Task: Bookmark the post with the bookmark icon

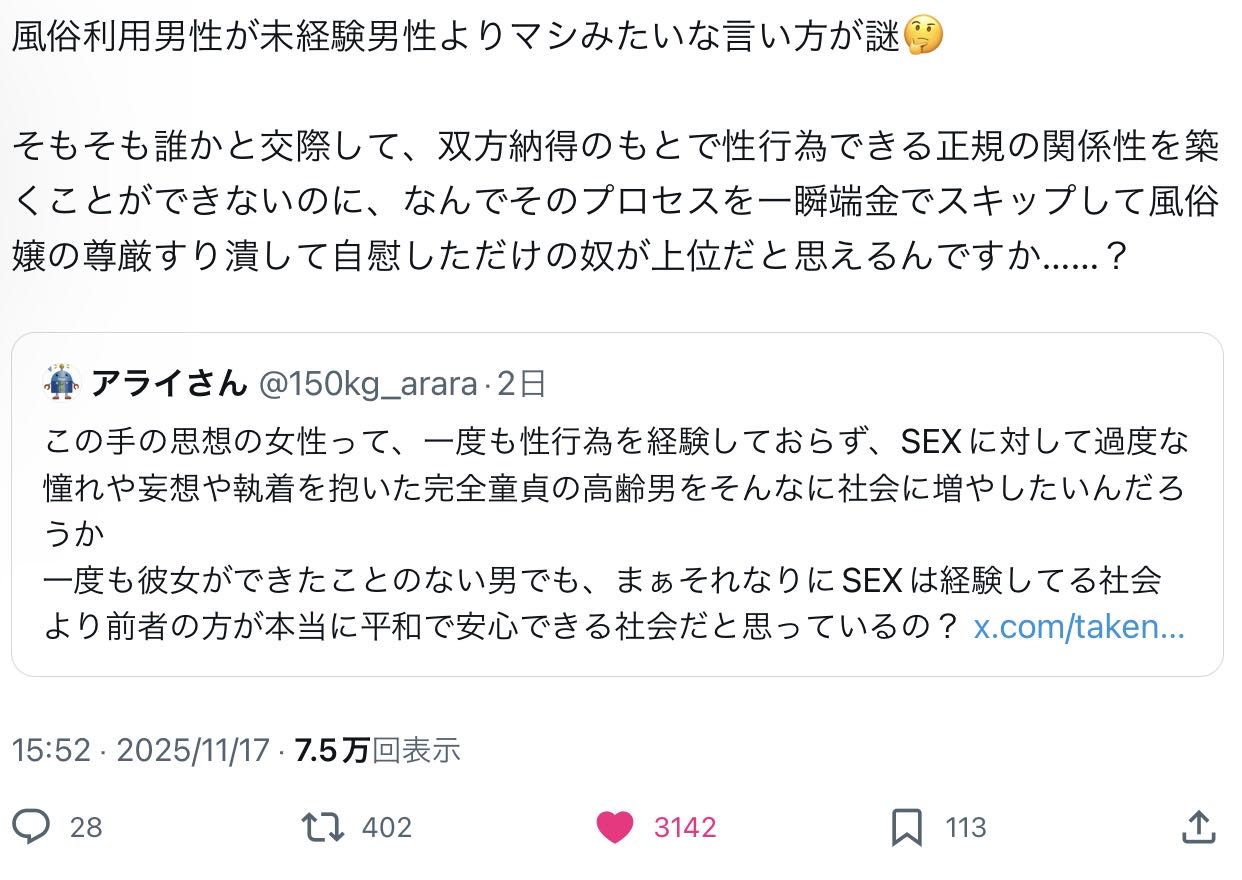Action: [906, 827]
